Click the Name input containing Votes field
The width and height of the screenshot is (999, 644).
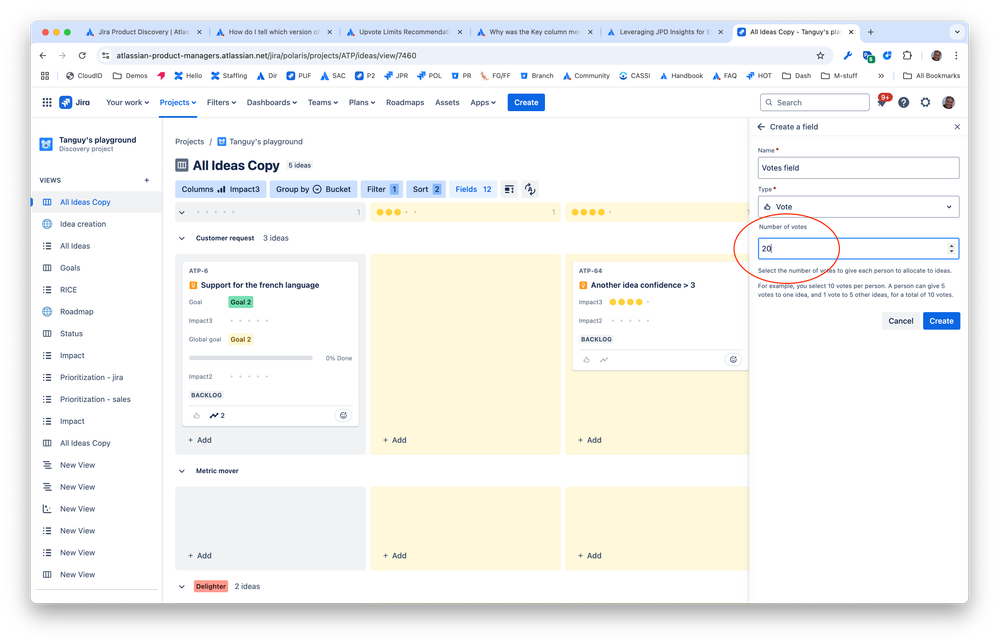pyautogui.click(x=858, y=168)
